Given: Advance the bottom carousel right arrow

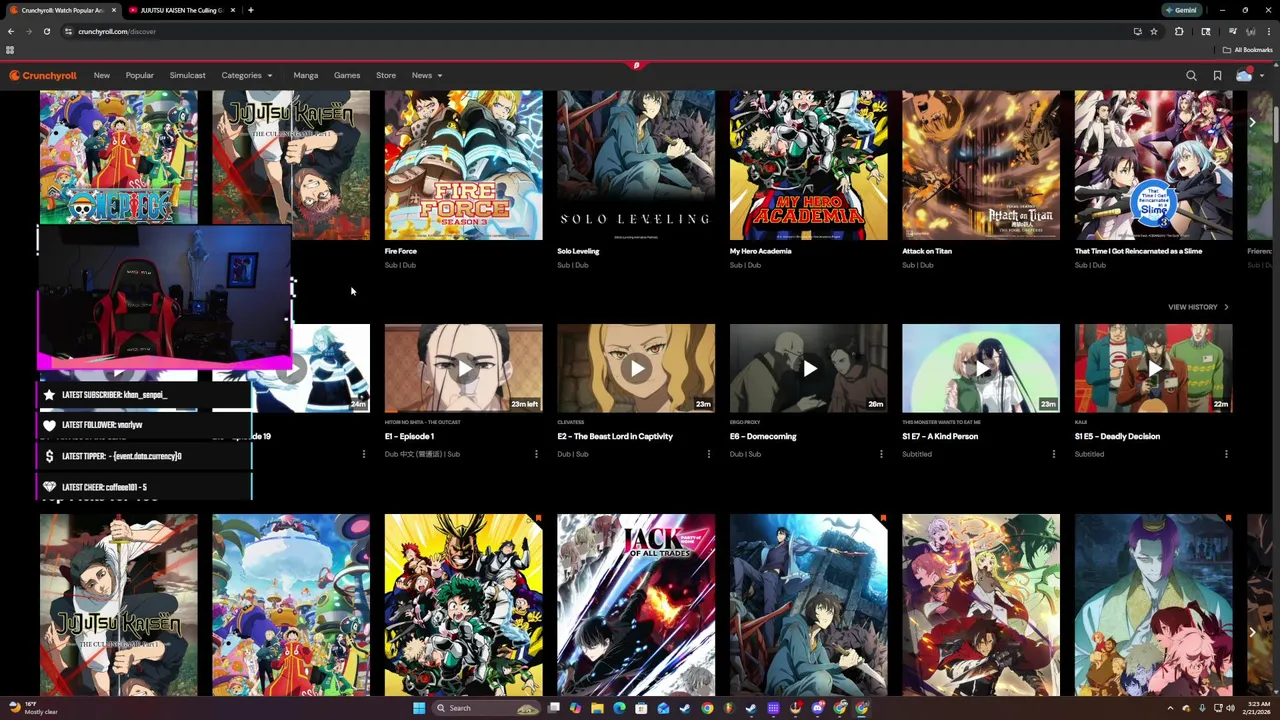Looking at the screenshot, I should [x=1252, y=632].
